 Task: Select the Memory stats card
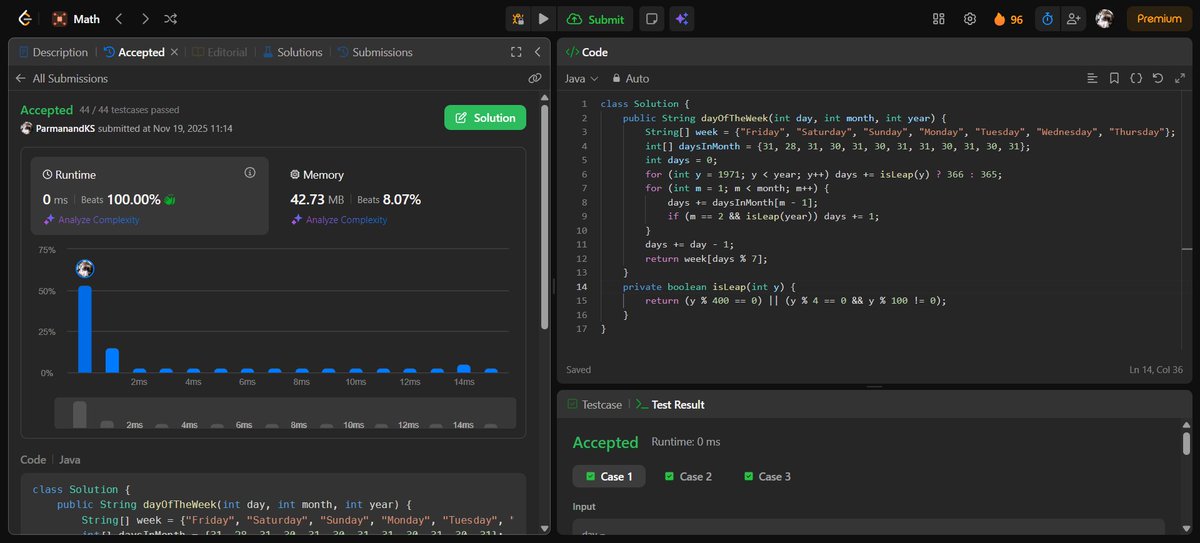400,195
